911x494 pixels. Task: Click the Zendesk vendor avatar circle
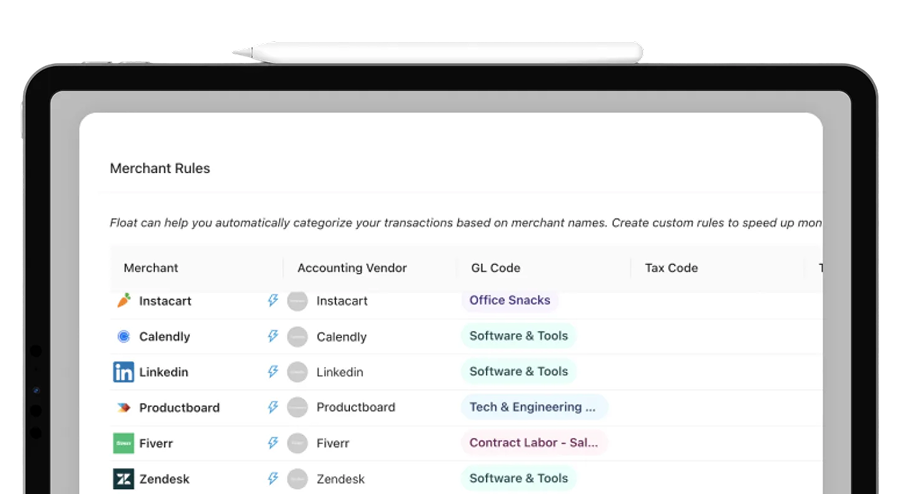(x=297, y=479)
